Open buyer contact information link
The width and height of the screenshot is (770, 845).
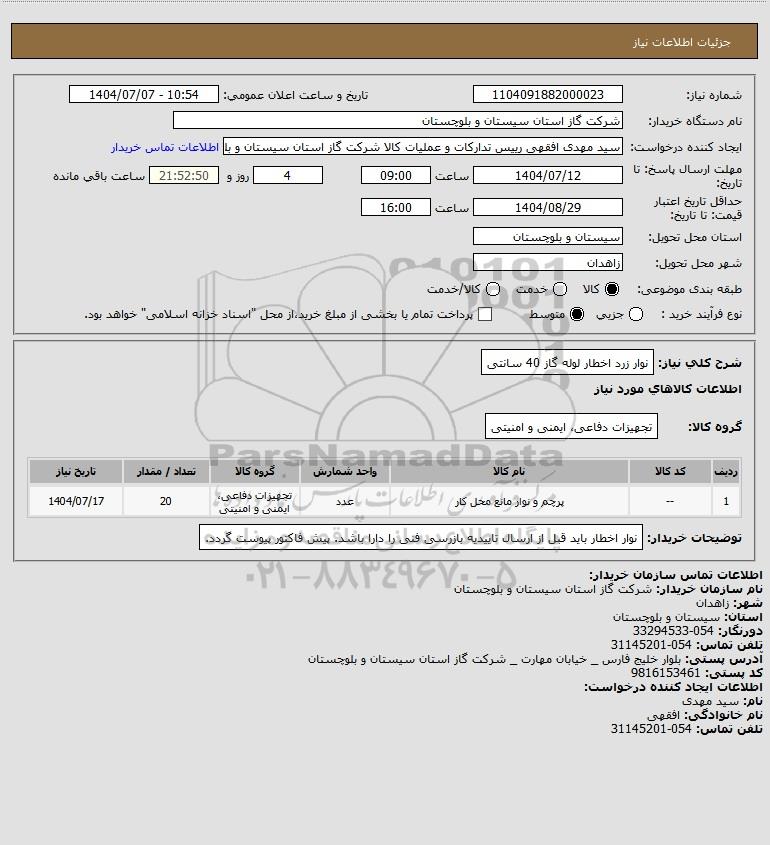click(x=165, y=147)
